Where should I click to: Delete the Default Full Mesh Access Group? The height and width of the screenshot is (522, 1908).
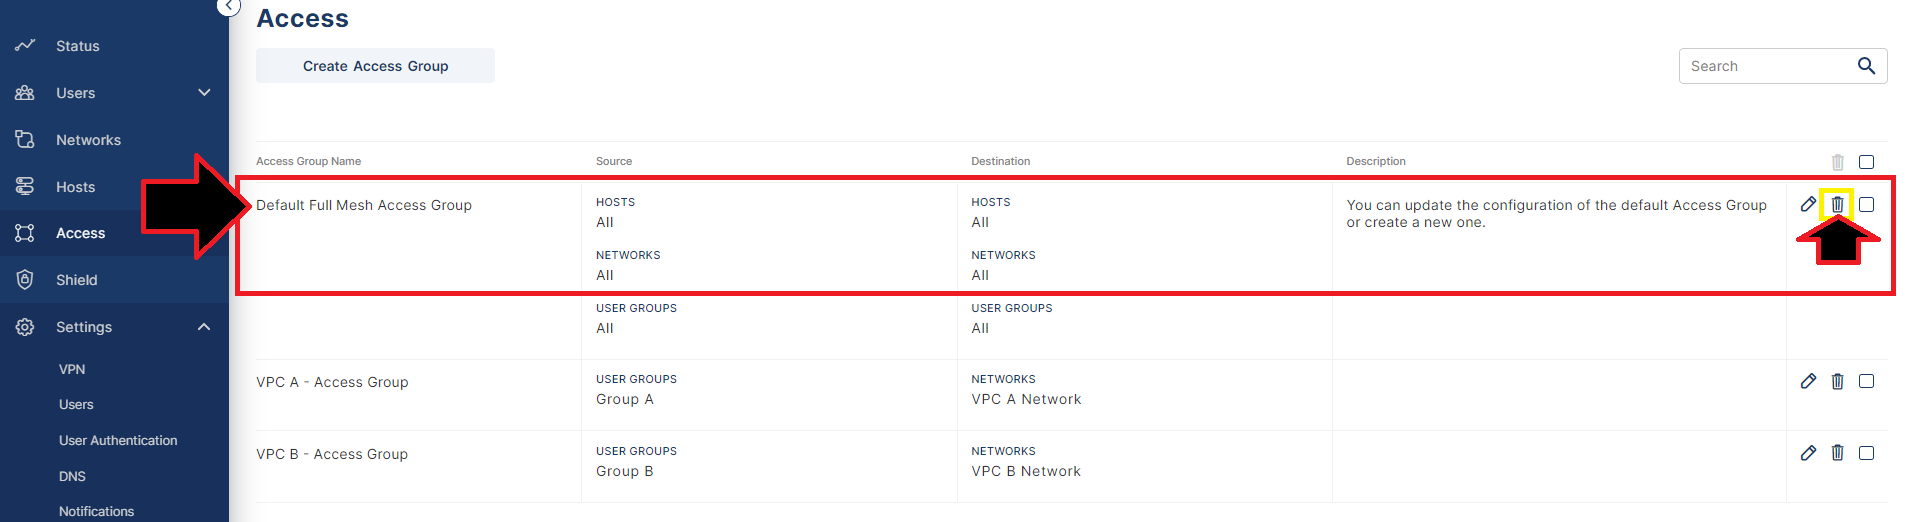(x=1837, y=204)
